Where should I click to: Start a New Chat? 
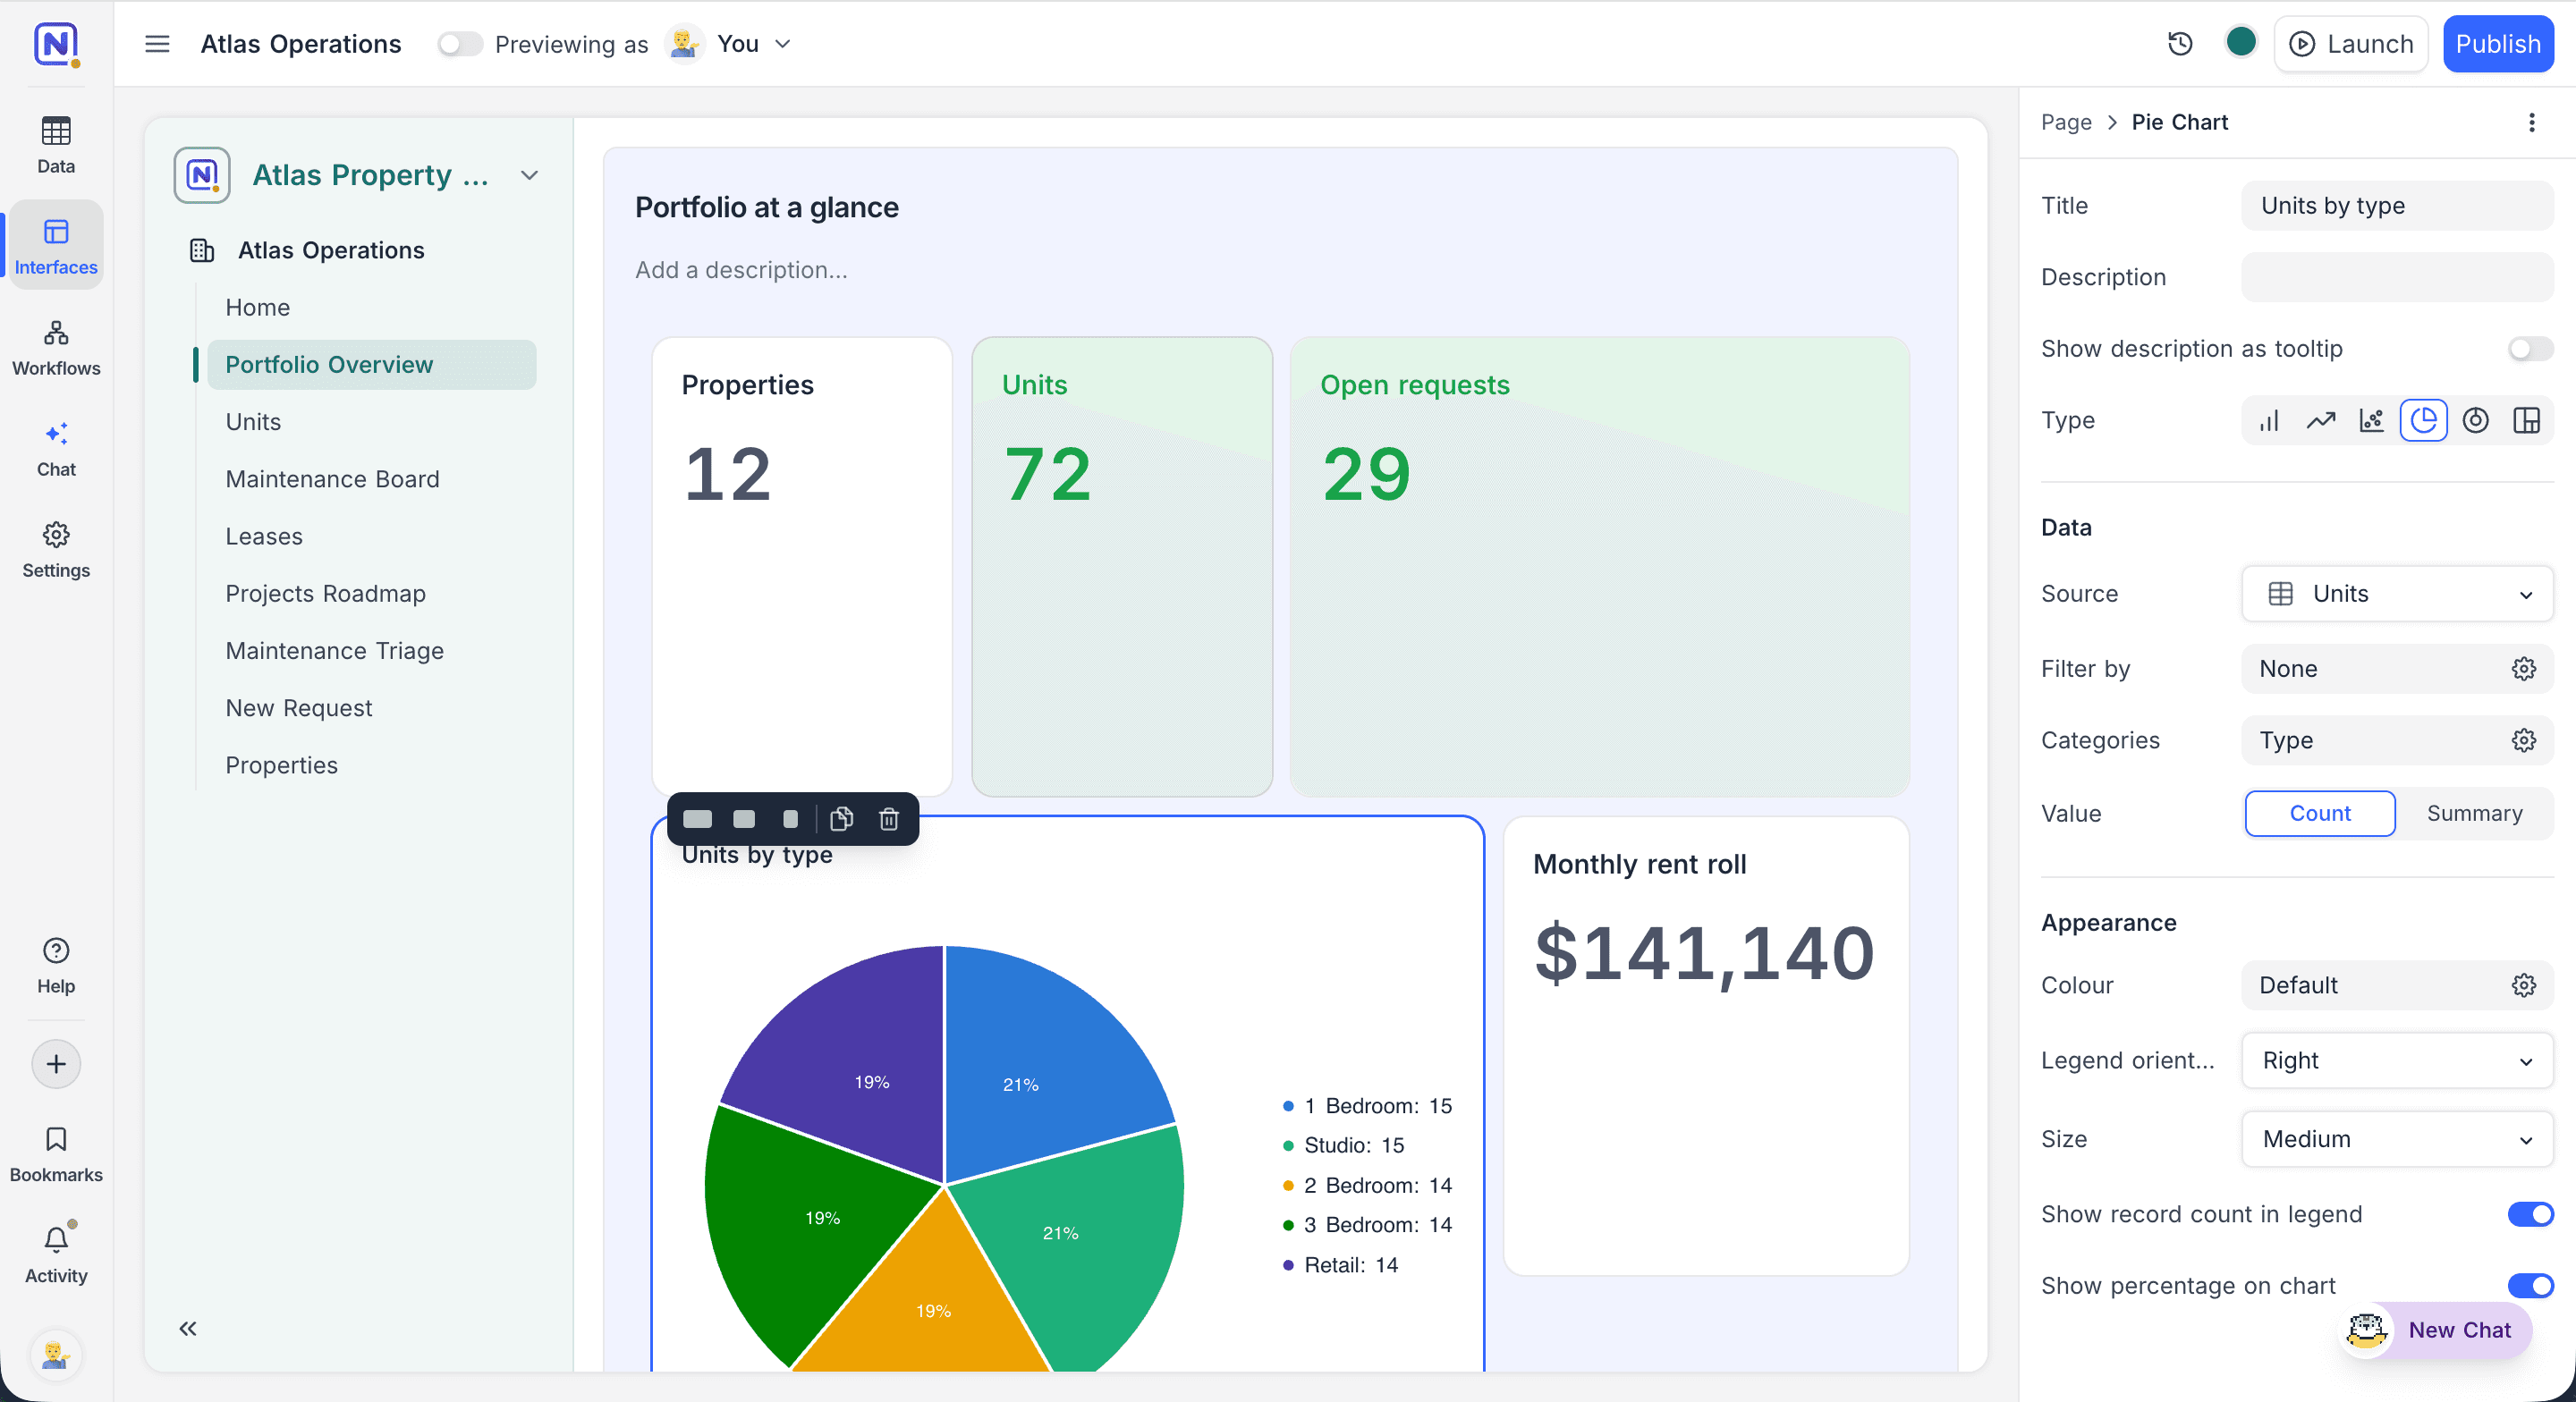(x=2436, y=1330)
